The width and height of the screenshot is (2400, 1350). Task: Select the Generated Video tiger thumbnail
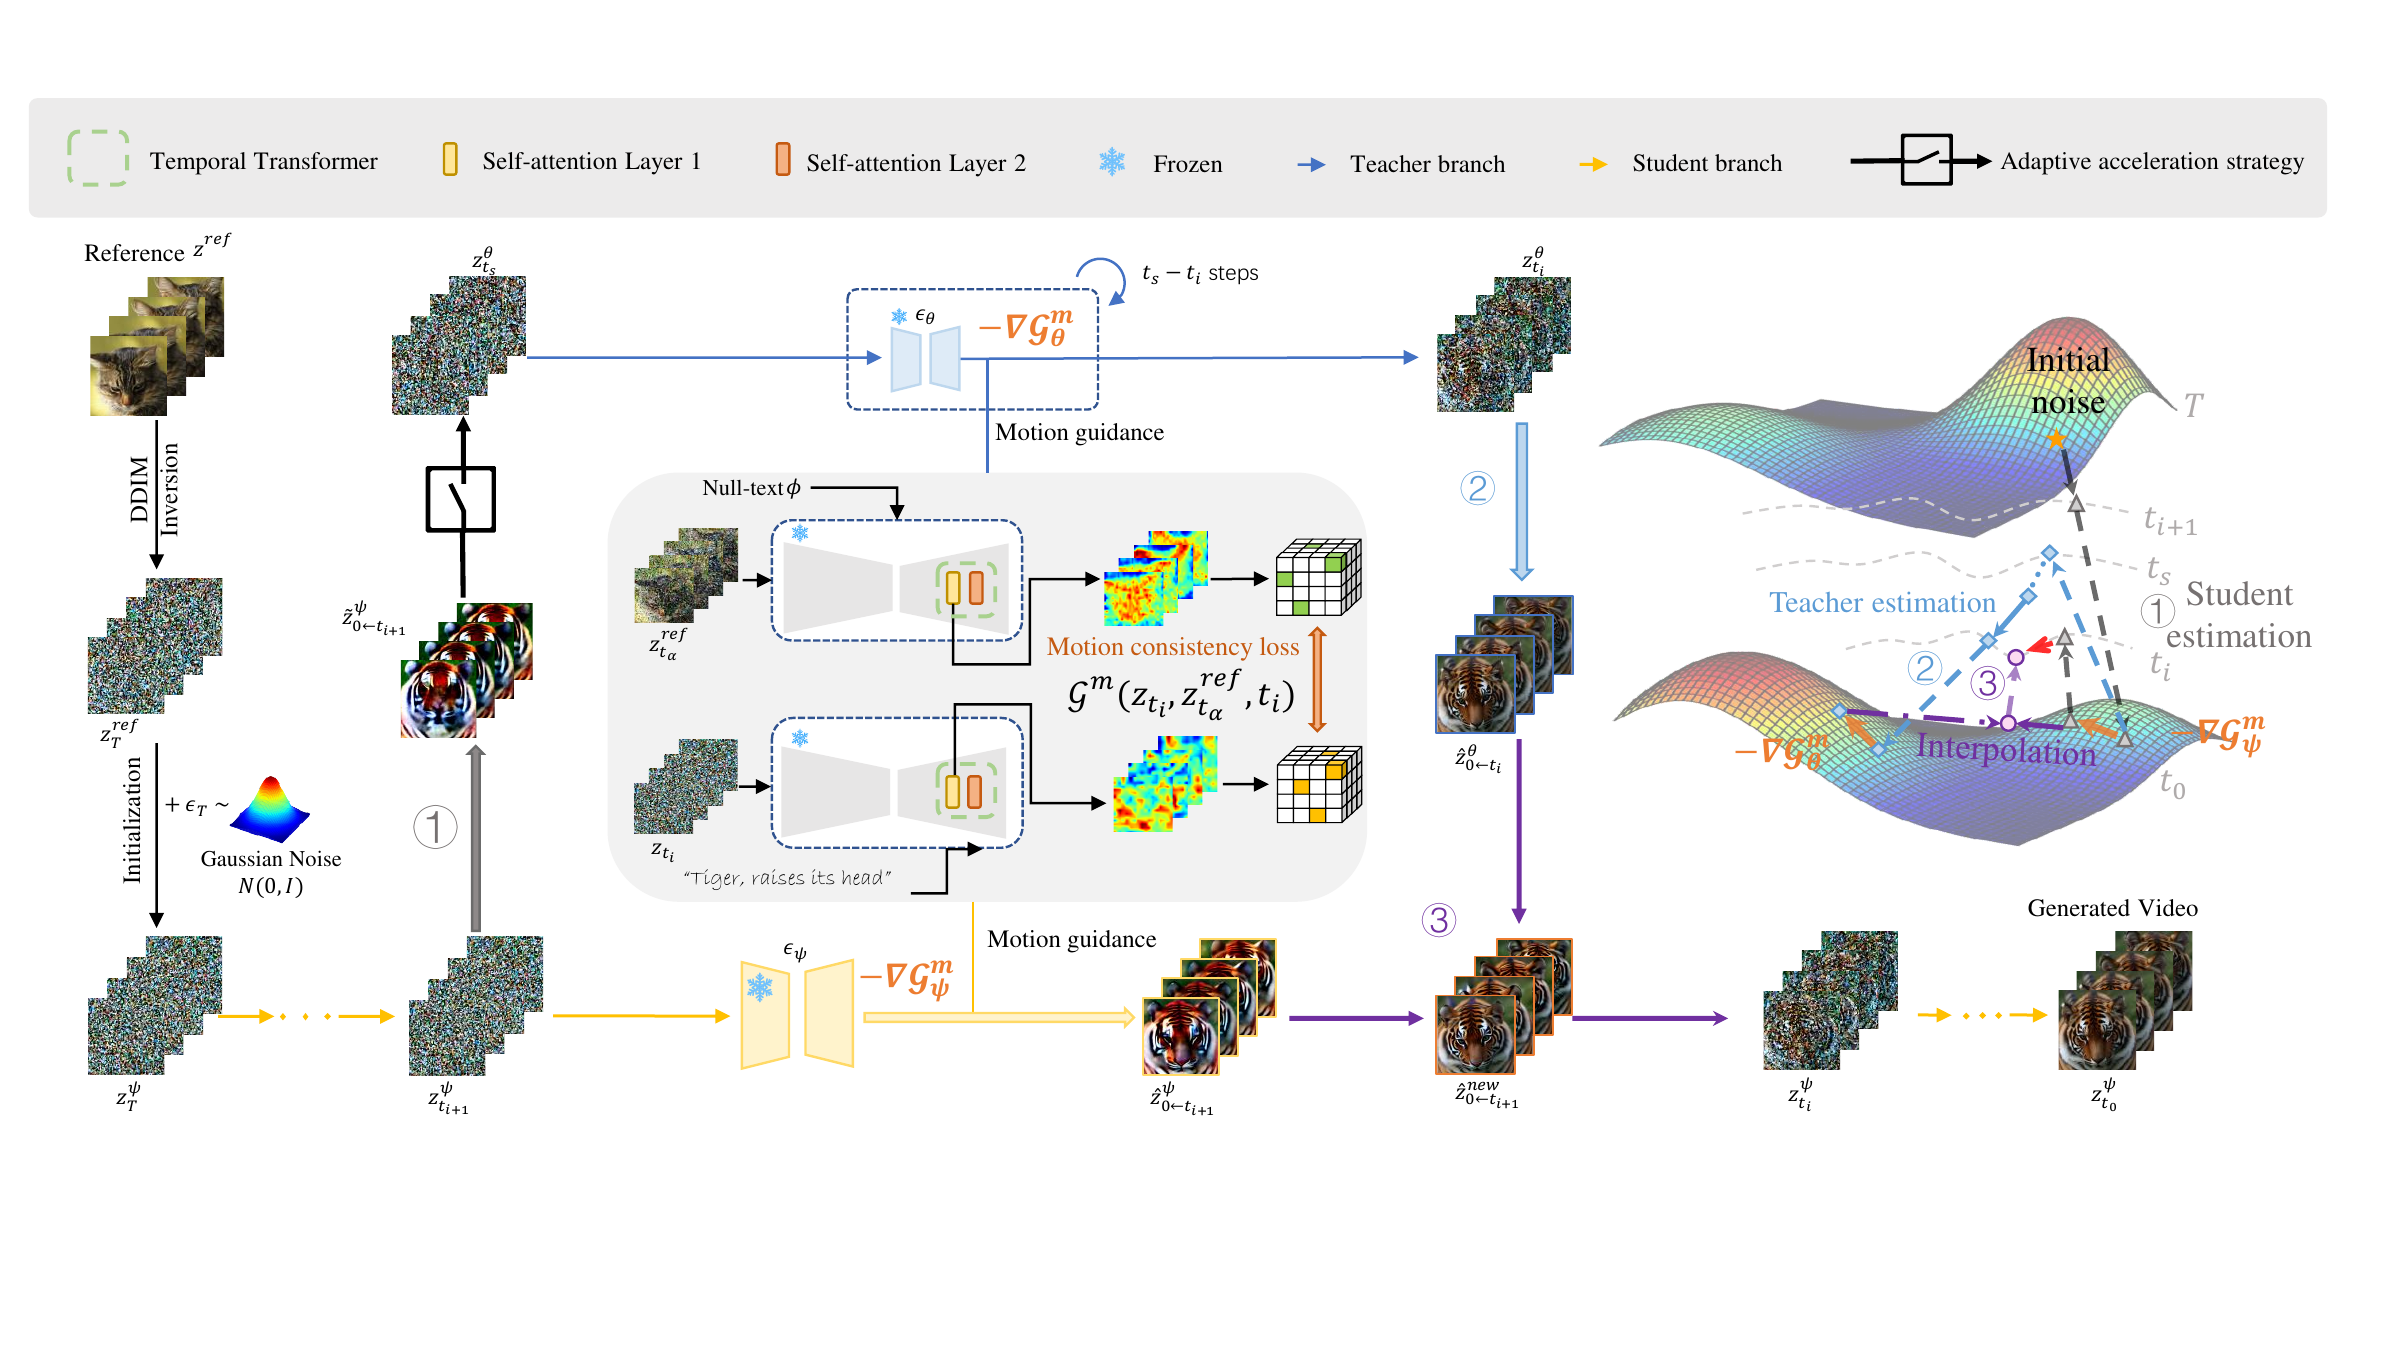2124,1000
